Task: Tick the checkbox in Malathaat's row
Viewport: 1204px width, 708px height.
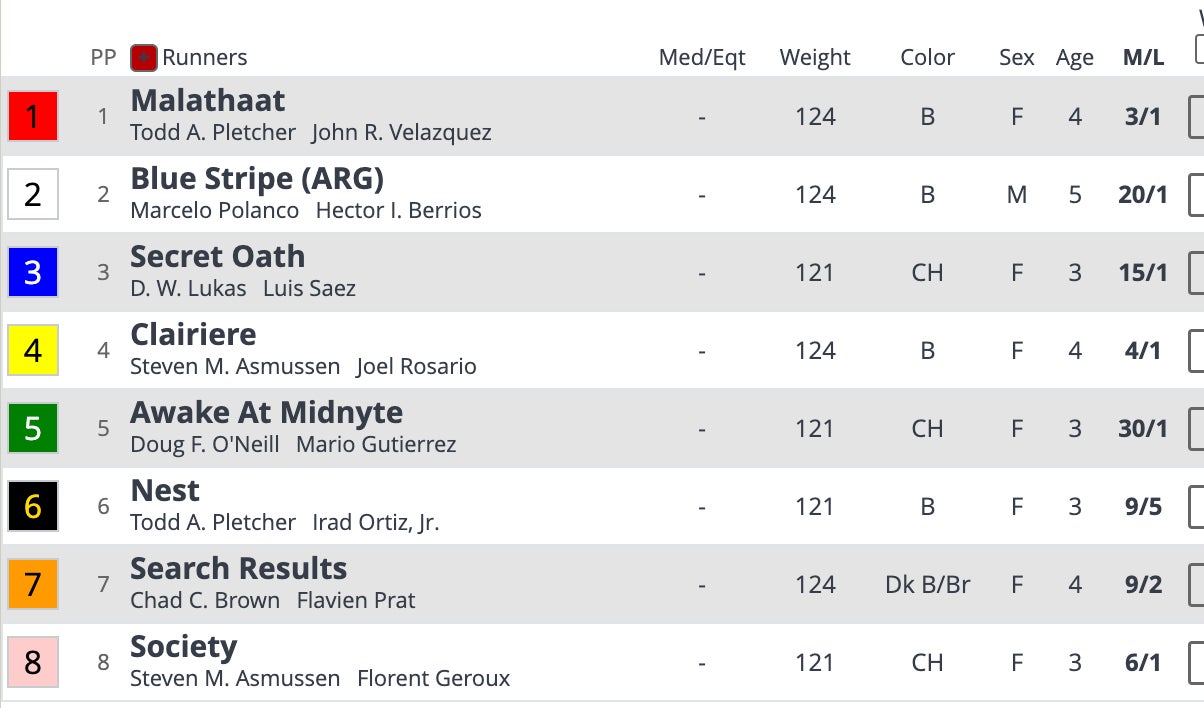Action: tap(1196, 117)
